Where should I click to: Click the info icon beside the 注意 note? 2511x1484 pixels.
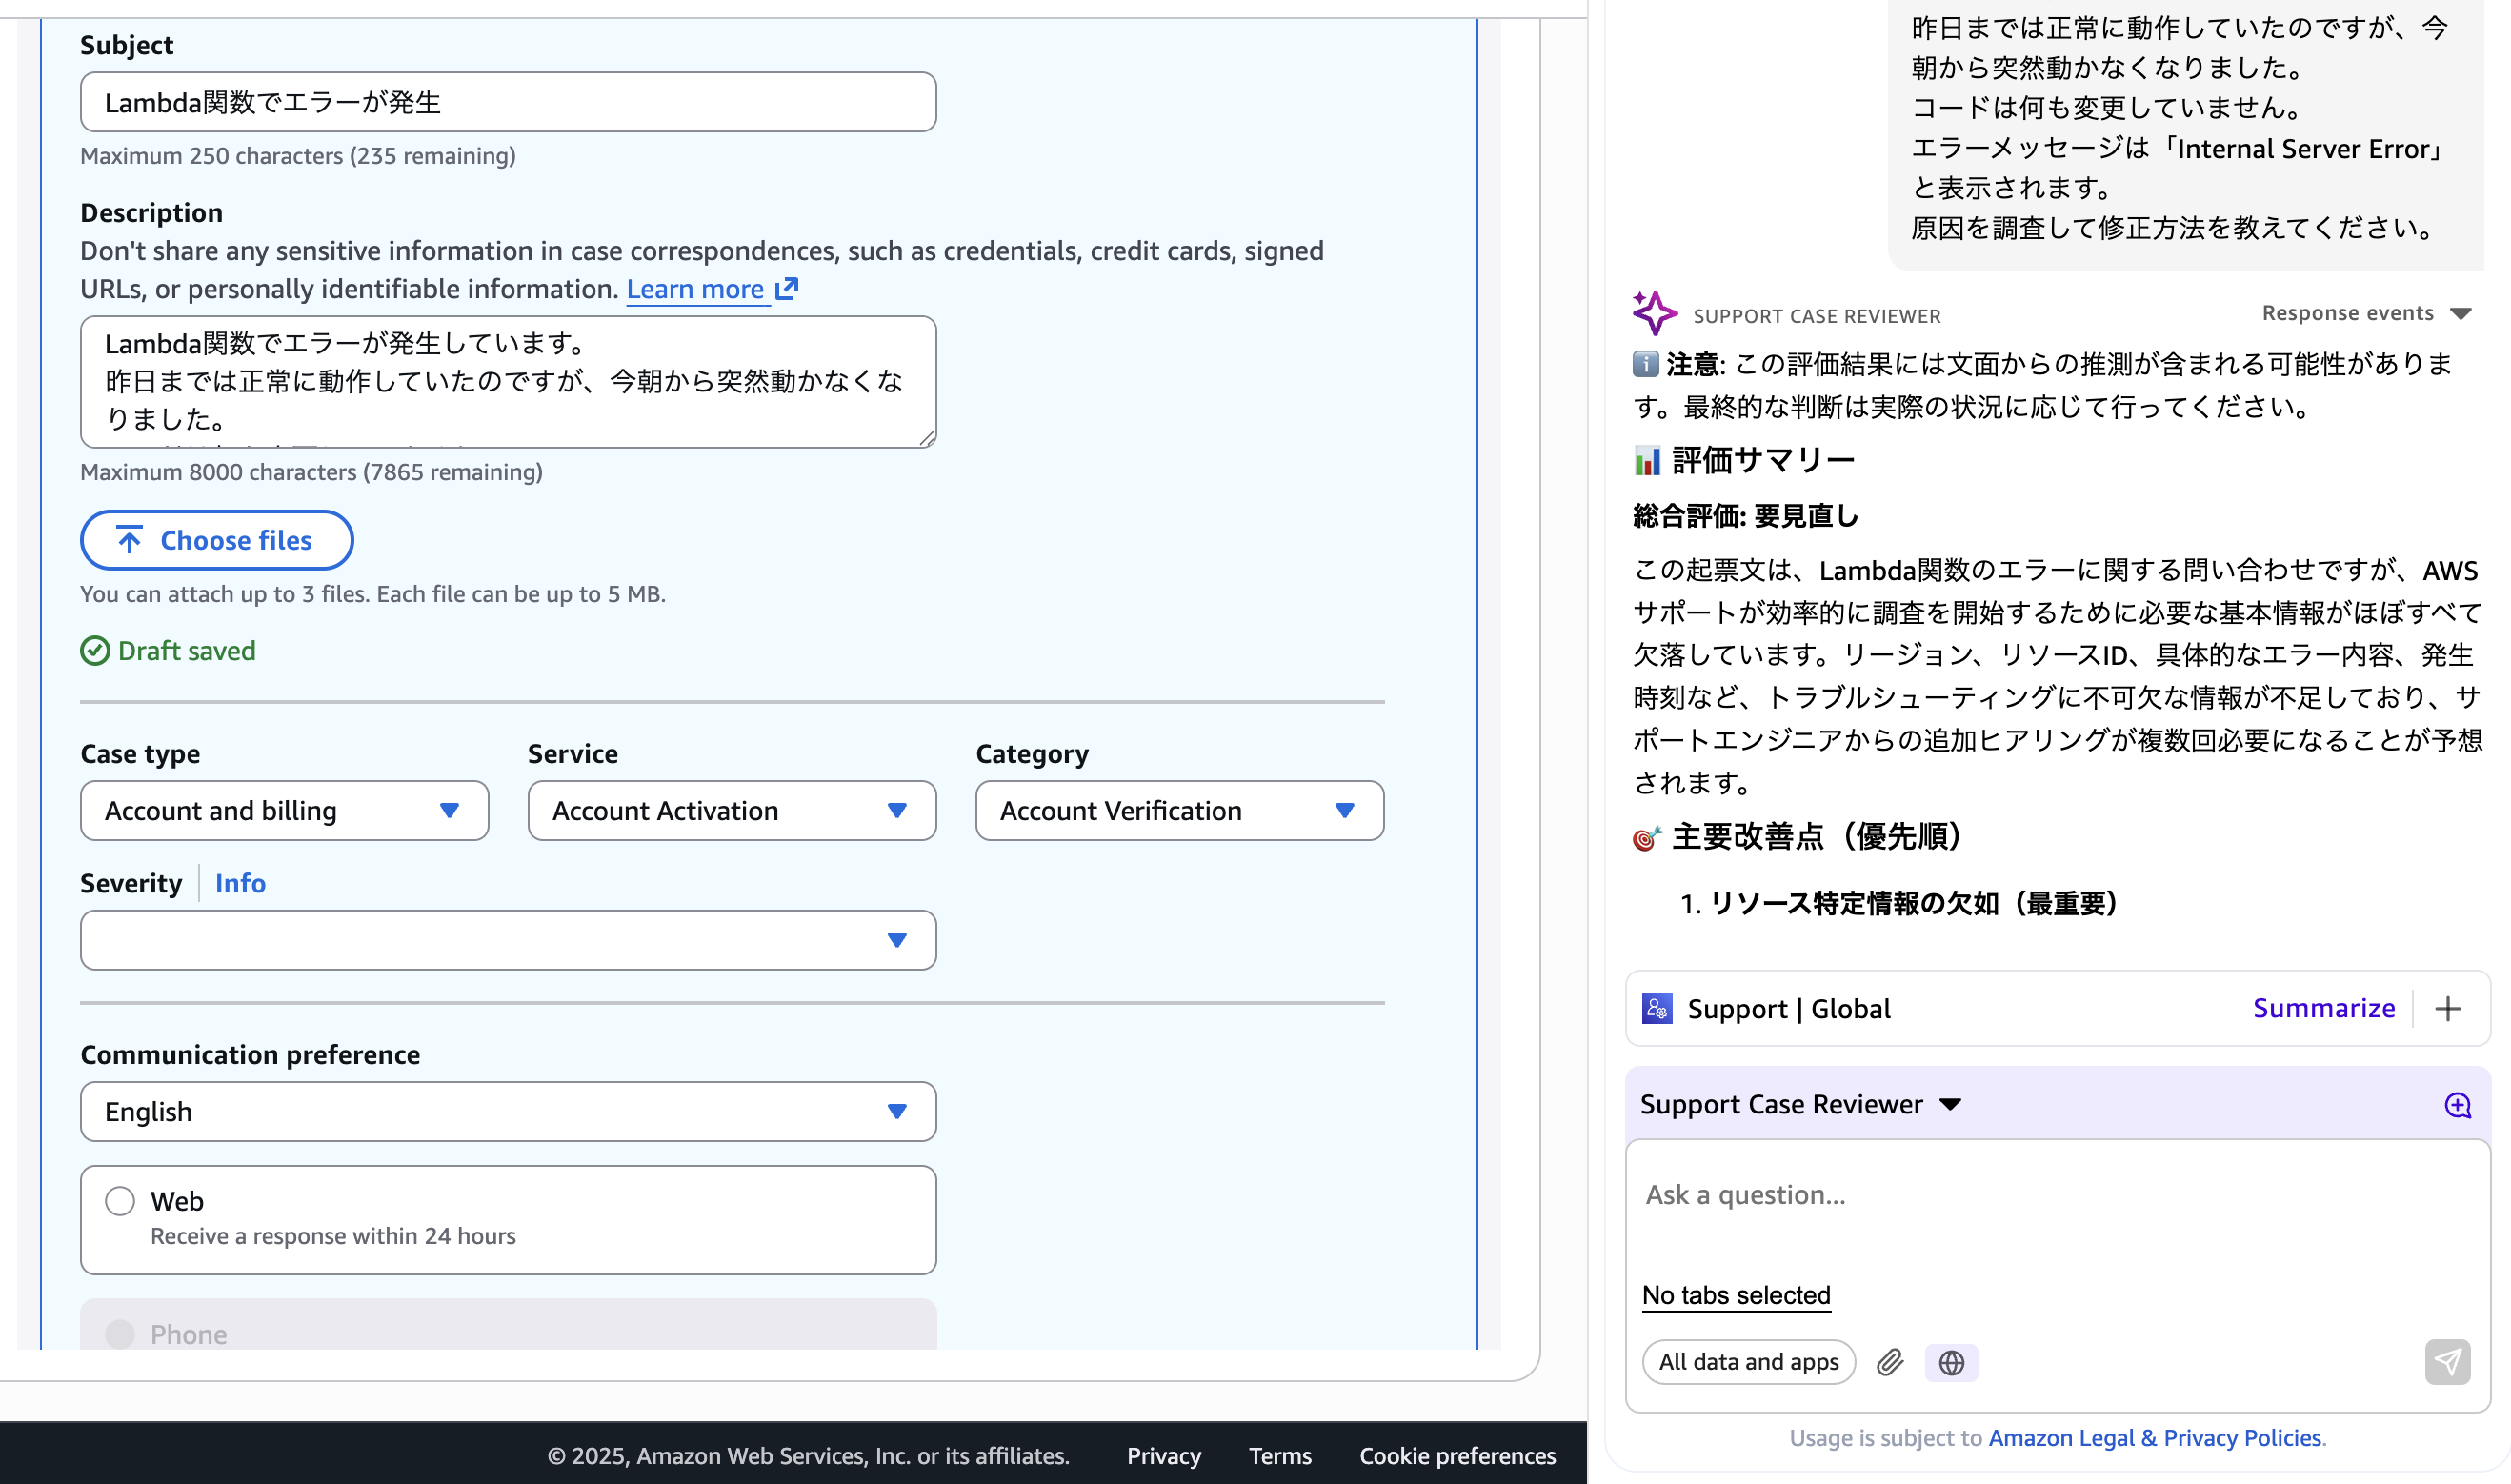[x=1644, y=366]
